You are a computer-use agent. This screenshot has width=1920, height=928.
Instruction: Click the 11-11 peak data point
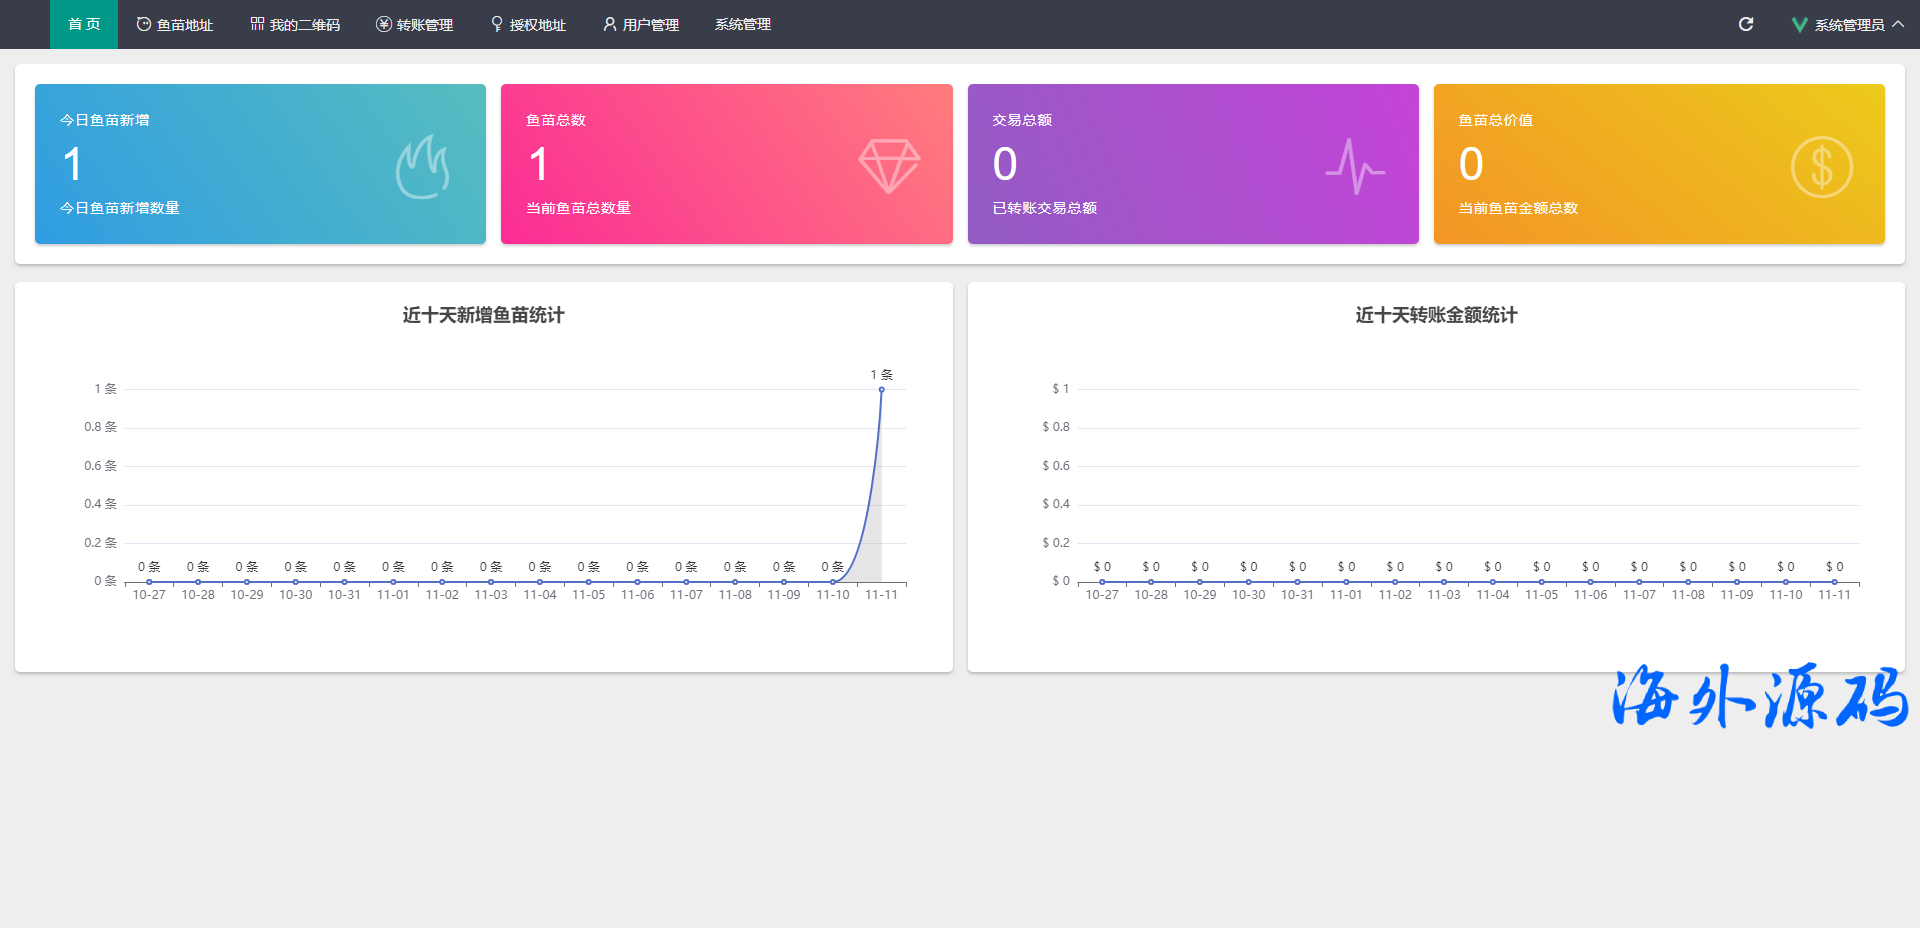881,390
